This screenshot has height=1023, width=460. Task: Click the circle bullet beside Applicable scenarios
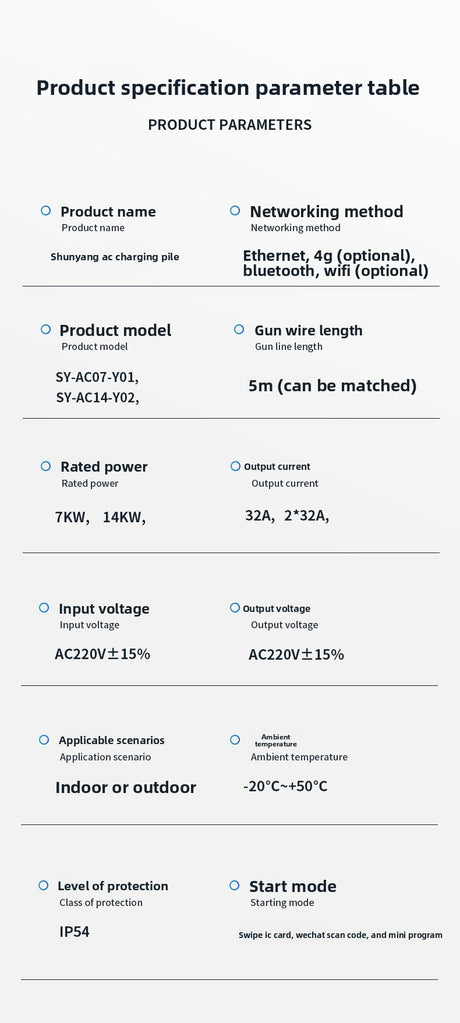[44, 740]
